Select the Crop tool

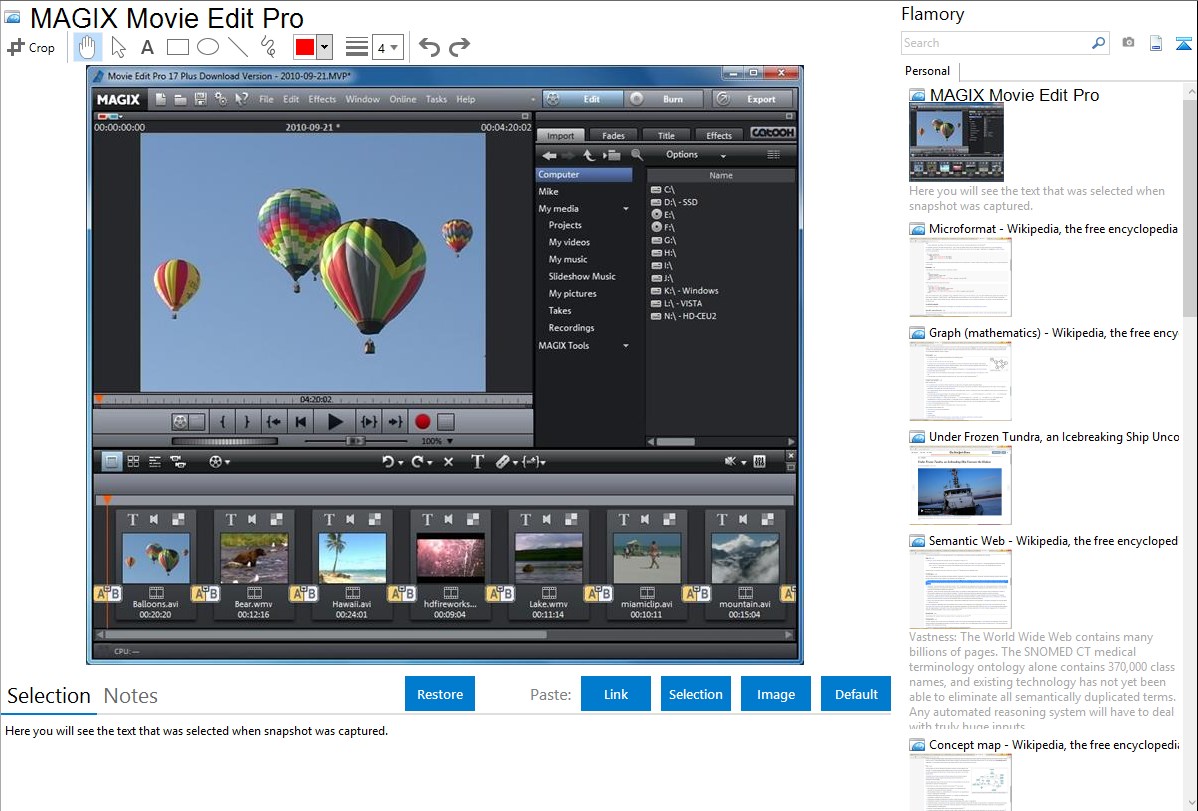pos(31,47)
